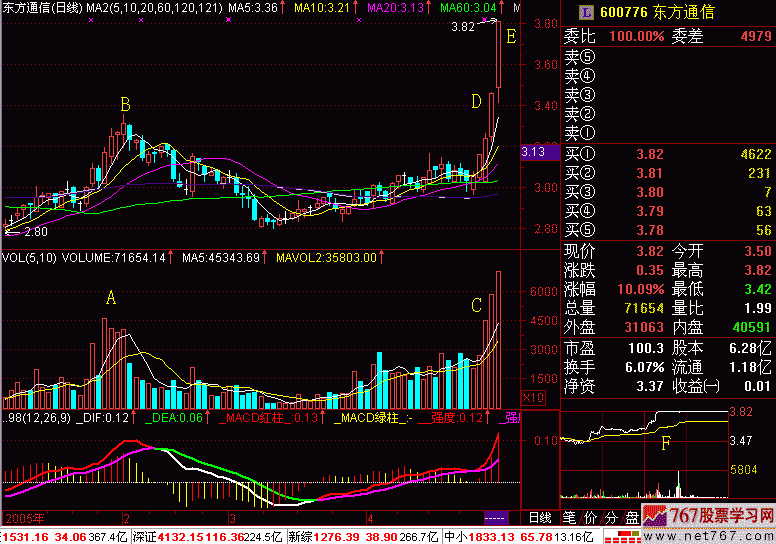The width and height of the screenshot is (776, 544).
Task: Click the 600776 东方通信 stock title
Action: coord(658,11)
